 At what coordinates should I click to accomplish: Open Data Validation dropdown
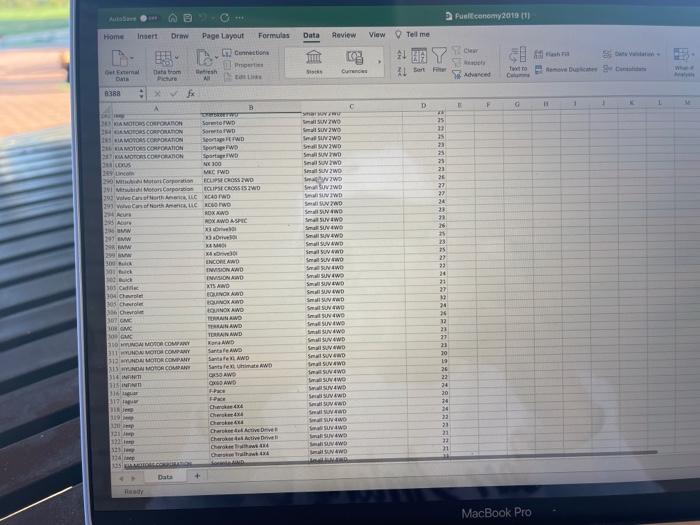pyautogui.click(x=631, y=54)
